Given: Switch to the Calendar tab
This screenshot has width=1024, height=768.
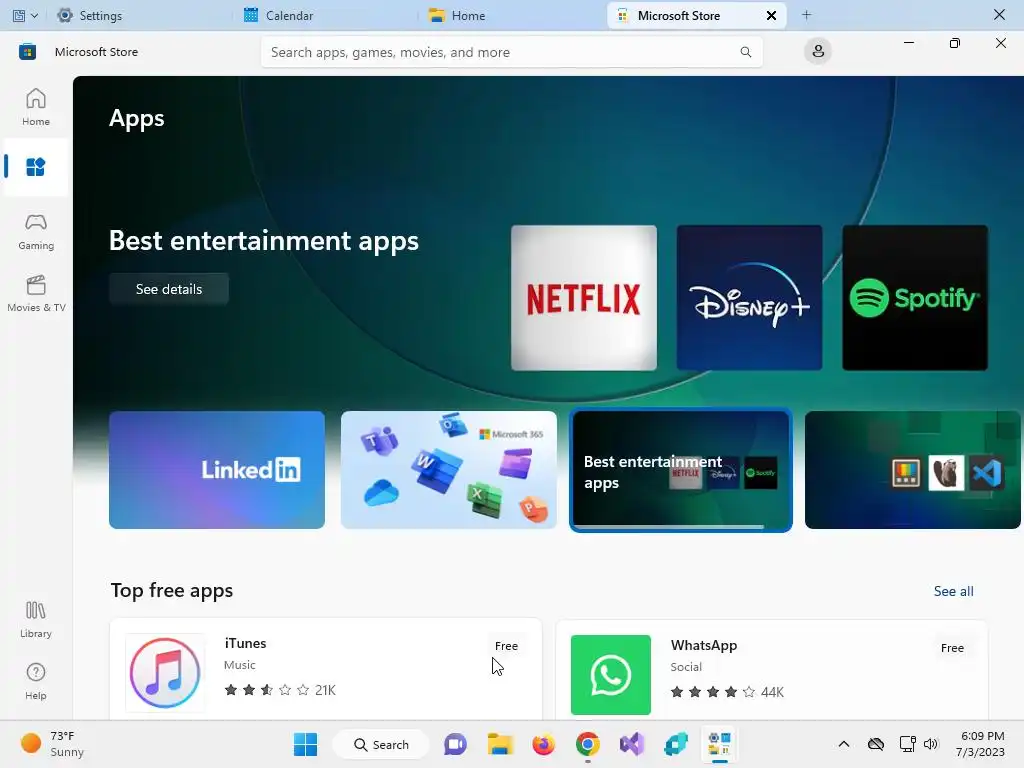Looking at the screenshot, I should pyautogui.click(x=278, y=16).
